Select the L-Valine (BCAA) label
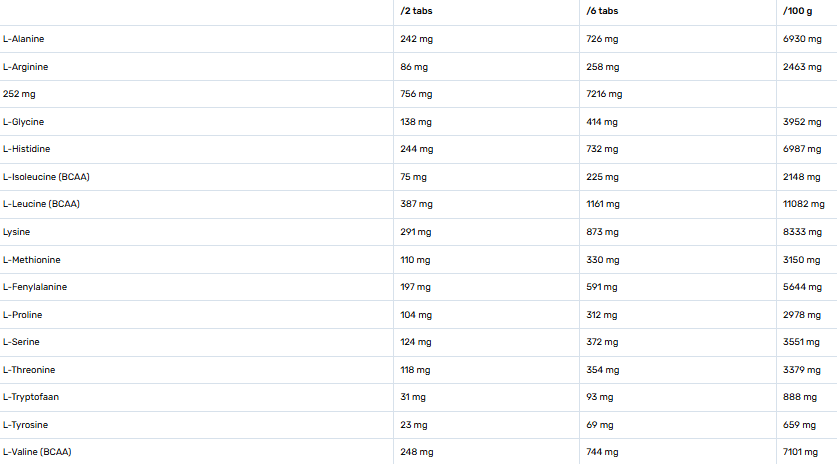The image size is (837, 464). pos(37,452)
